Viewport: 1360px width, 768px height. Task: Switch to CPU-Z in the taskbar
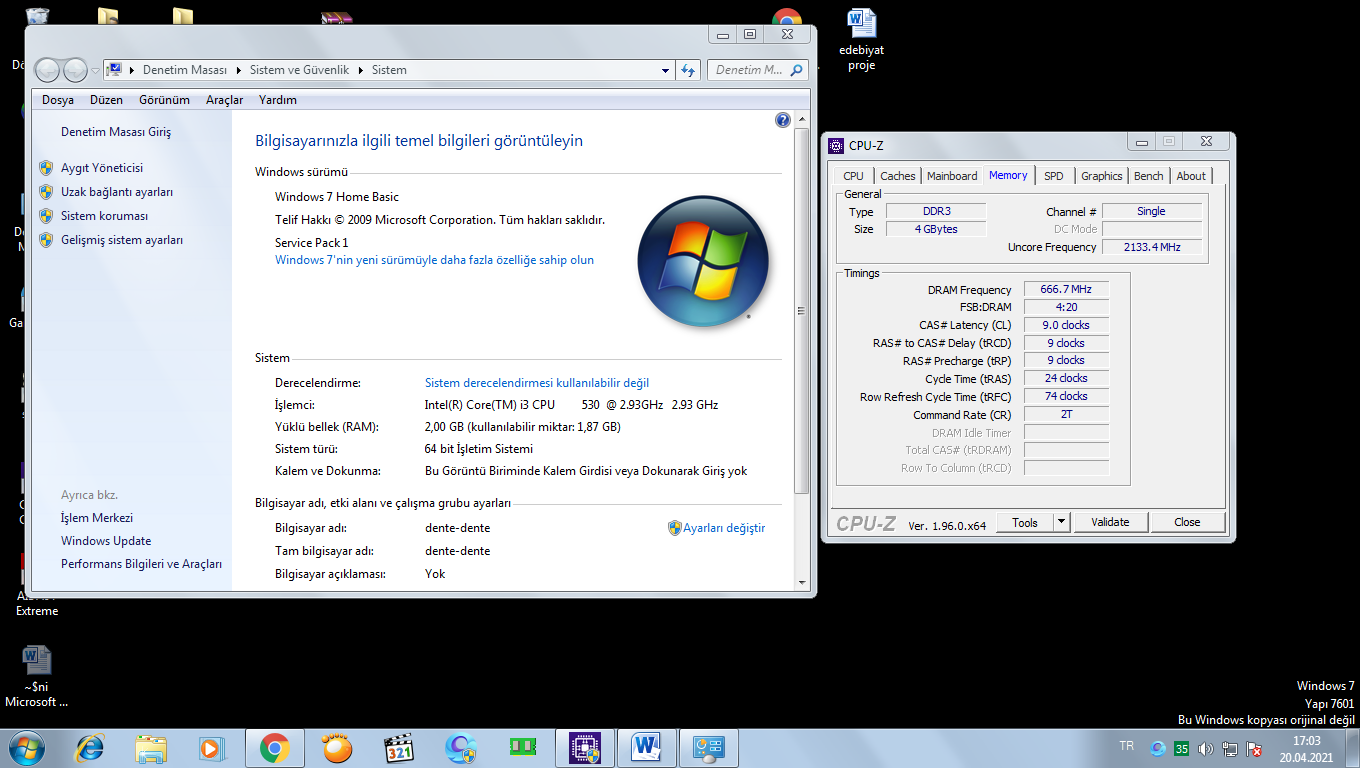[584, 748]
